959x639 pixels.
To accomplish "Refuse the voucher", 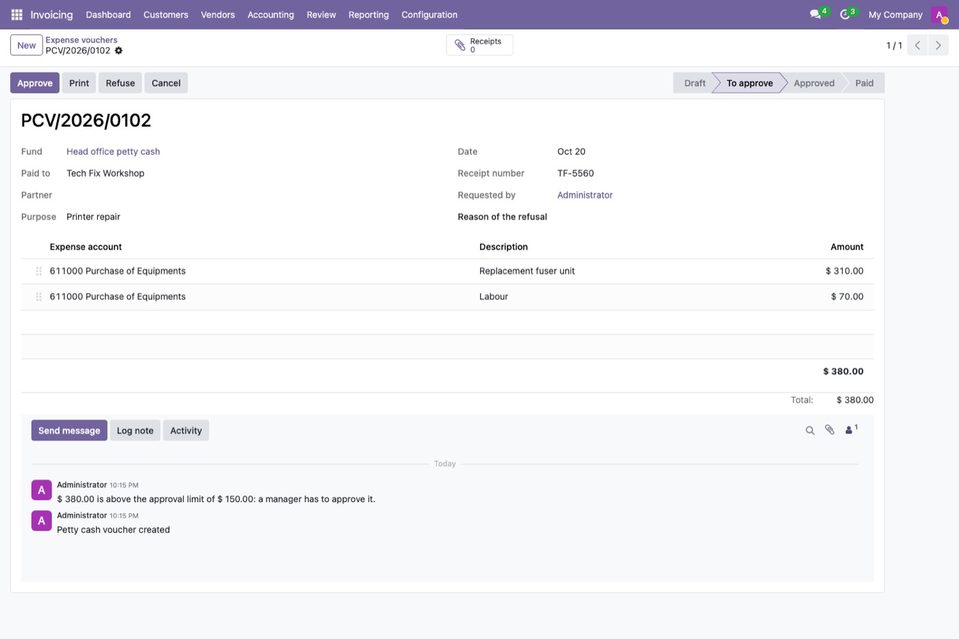I will coord(120,83).
